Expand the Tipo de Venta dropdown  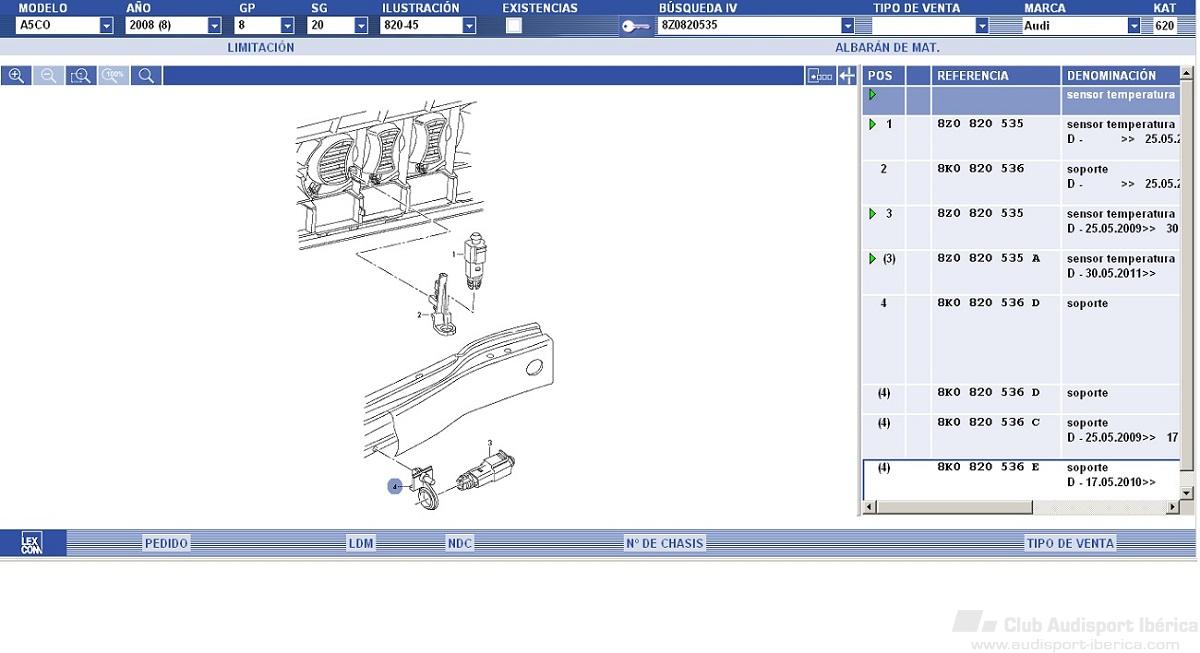click(x=982, y=26)
